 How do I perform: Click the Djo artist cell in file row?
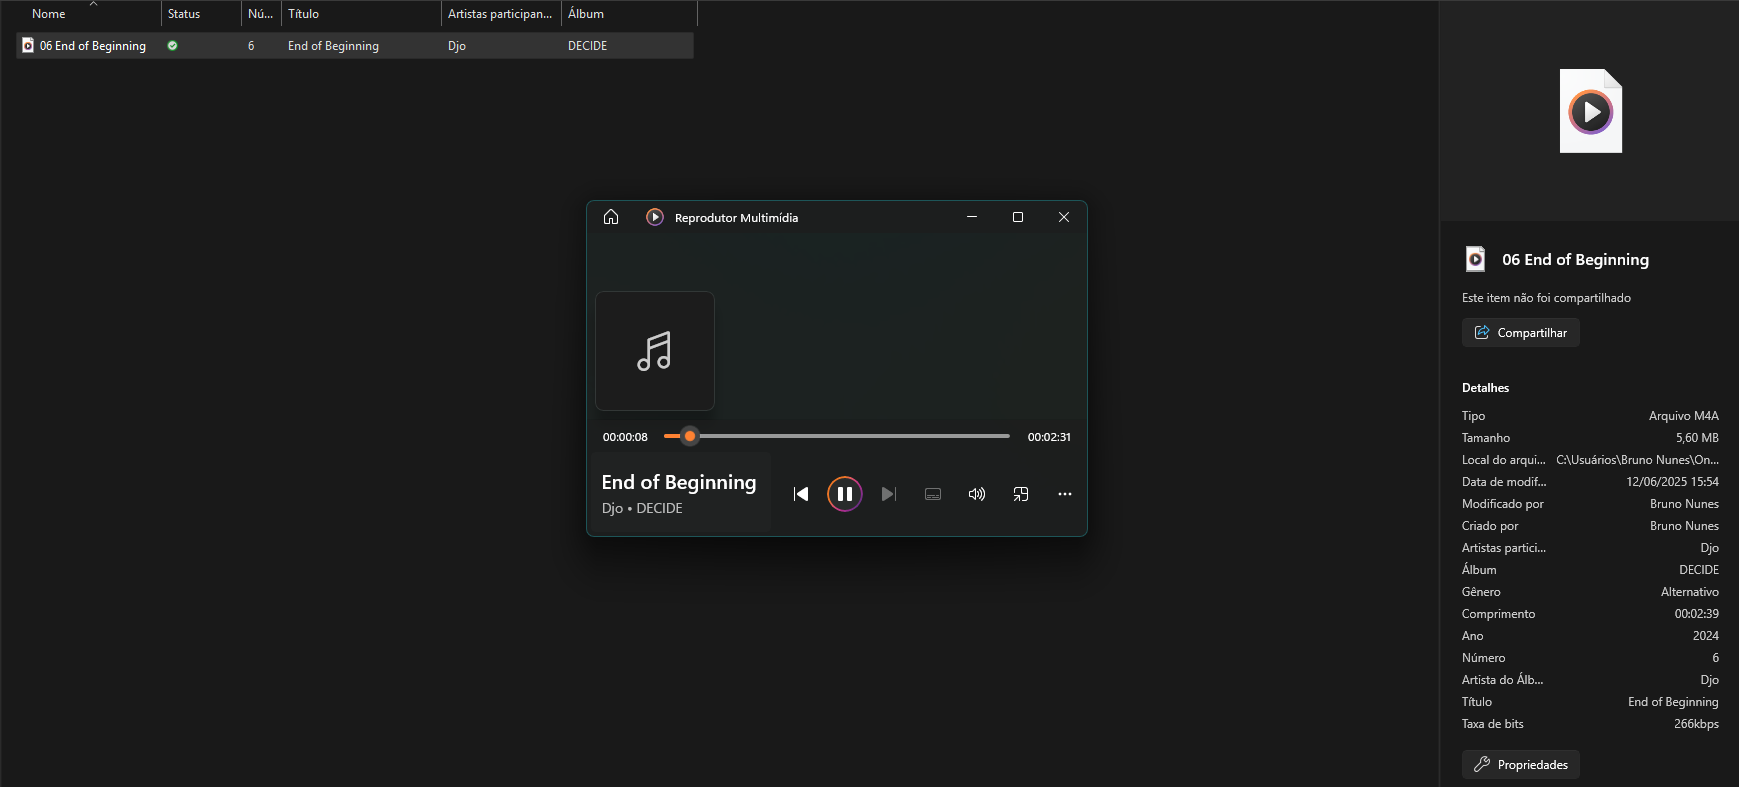pyautogui.click(x=457, y=46)
